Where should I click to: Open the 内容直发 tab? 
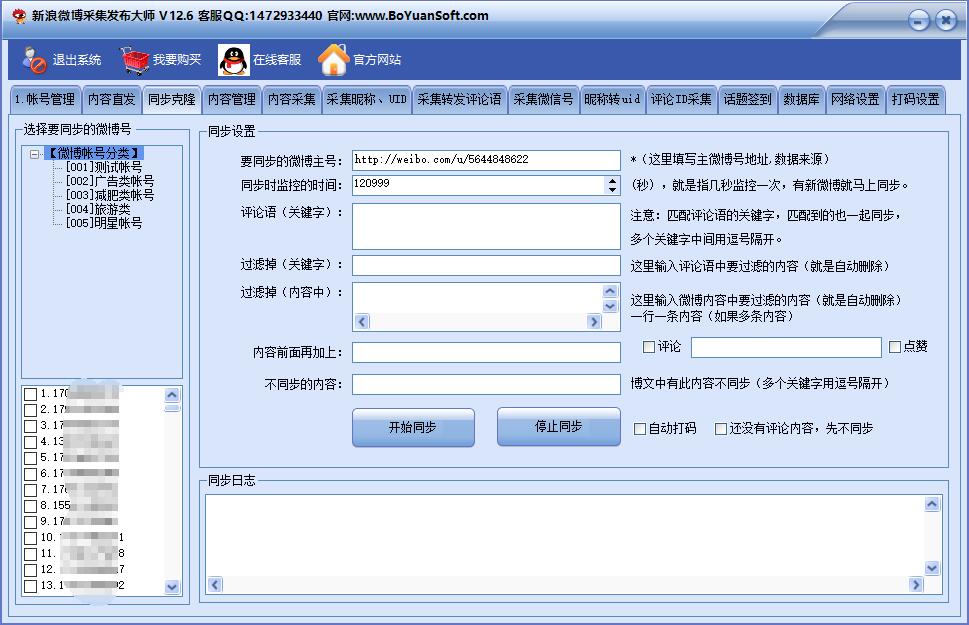tap(111, 100)
